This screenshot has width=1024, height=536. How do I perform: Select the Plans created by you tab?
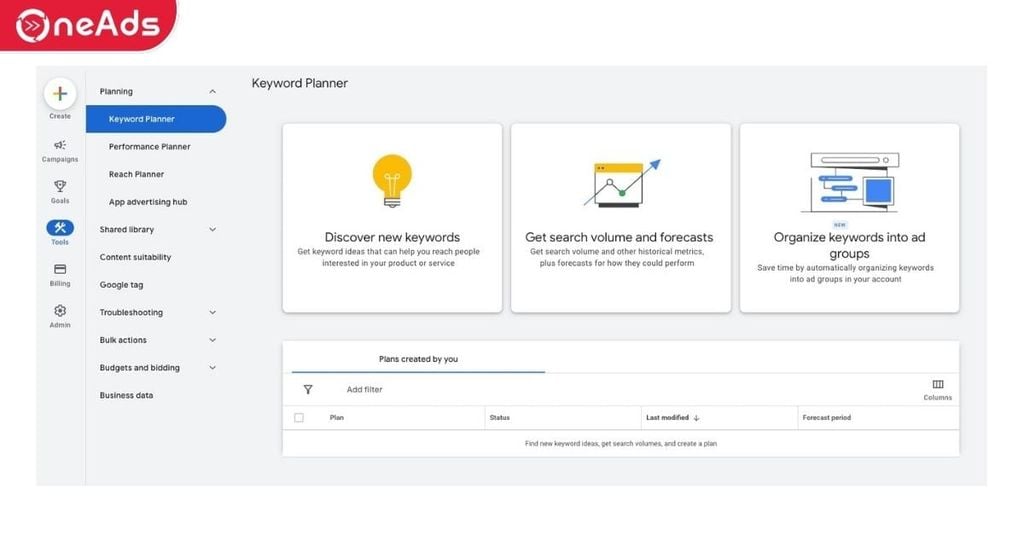pos(418,359)
